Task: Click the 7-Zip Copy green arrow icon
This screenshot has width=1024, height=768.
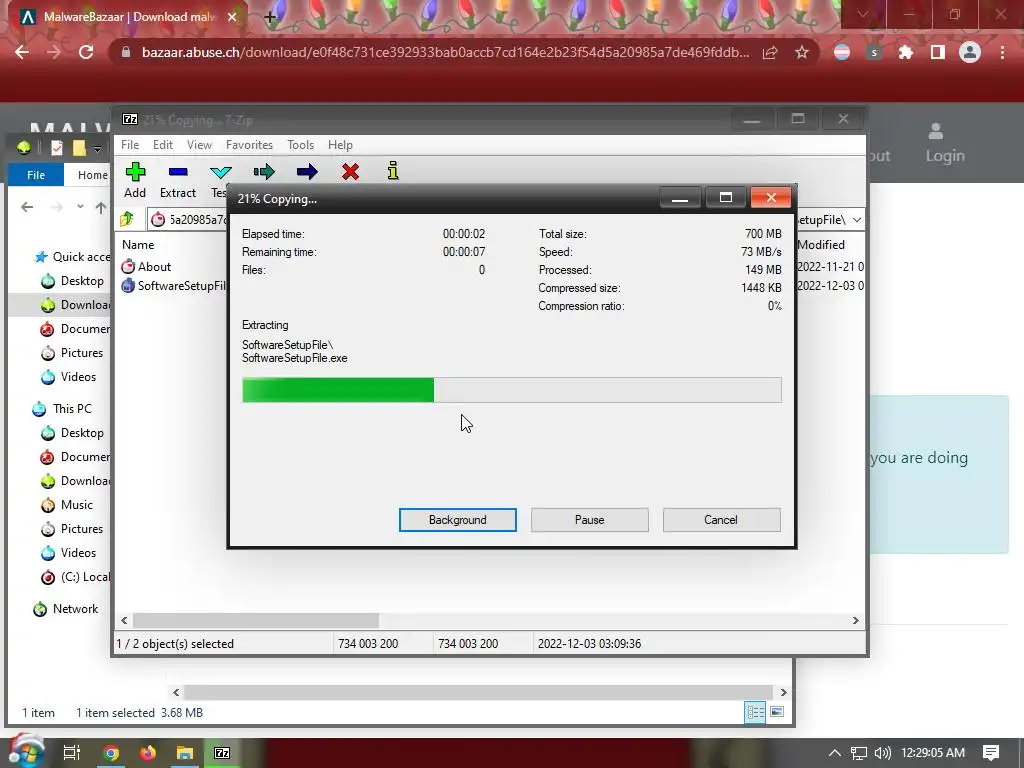Action: pos(264,172)
